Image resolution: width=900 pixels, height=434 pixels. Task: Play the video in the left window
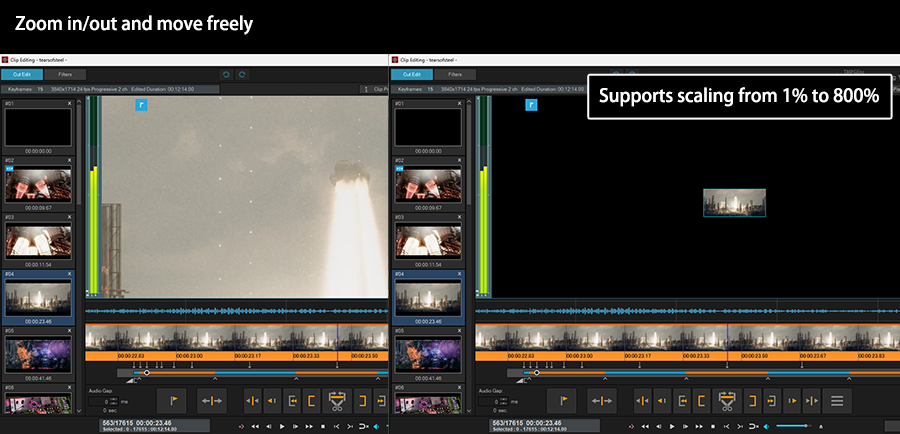(282, 427)
